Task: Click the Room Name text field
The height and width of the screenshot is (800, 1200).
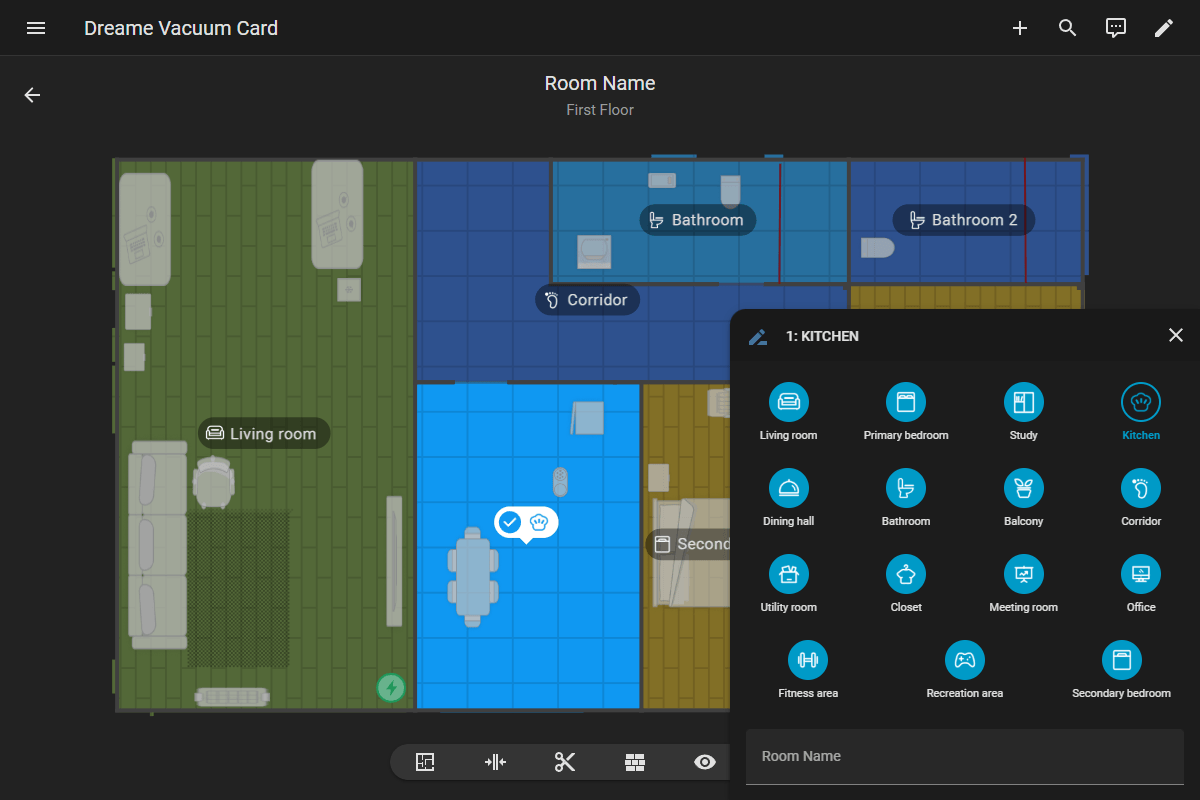Action: tap(965, 757)
